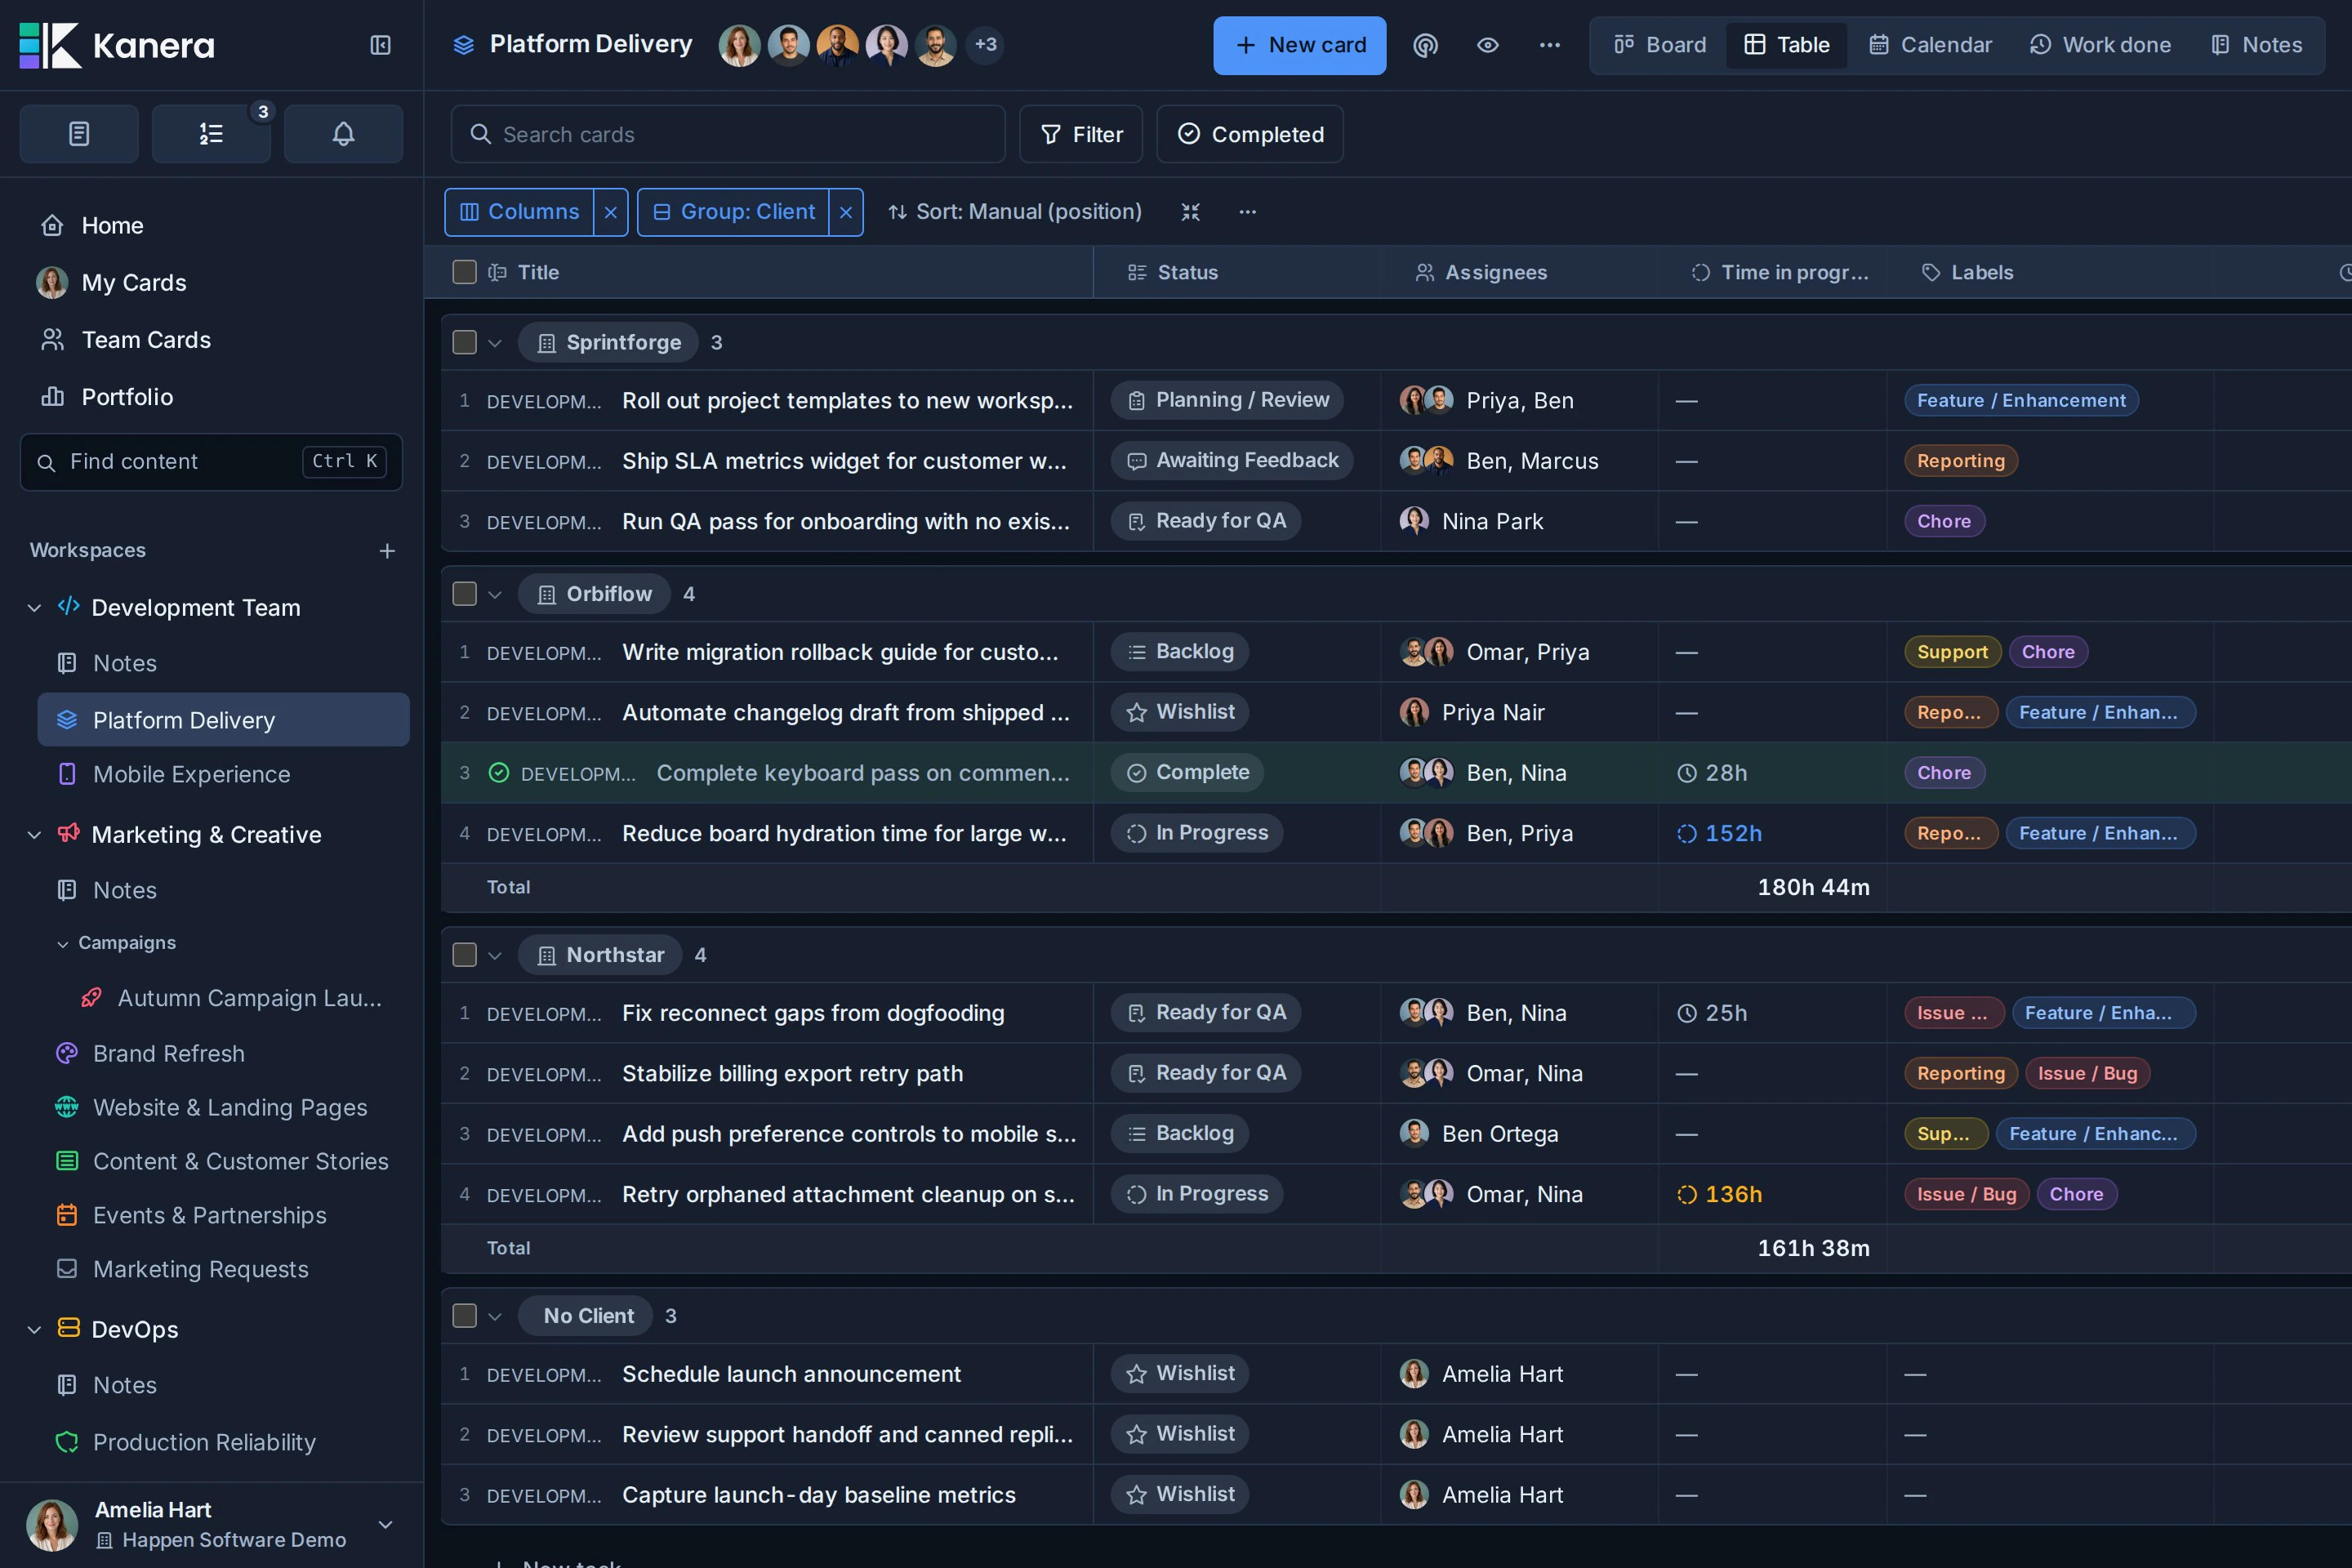The image size is (2352, 1568).
Task: Check the select-all checkbox in Title header
Action: (464, 272)
